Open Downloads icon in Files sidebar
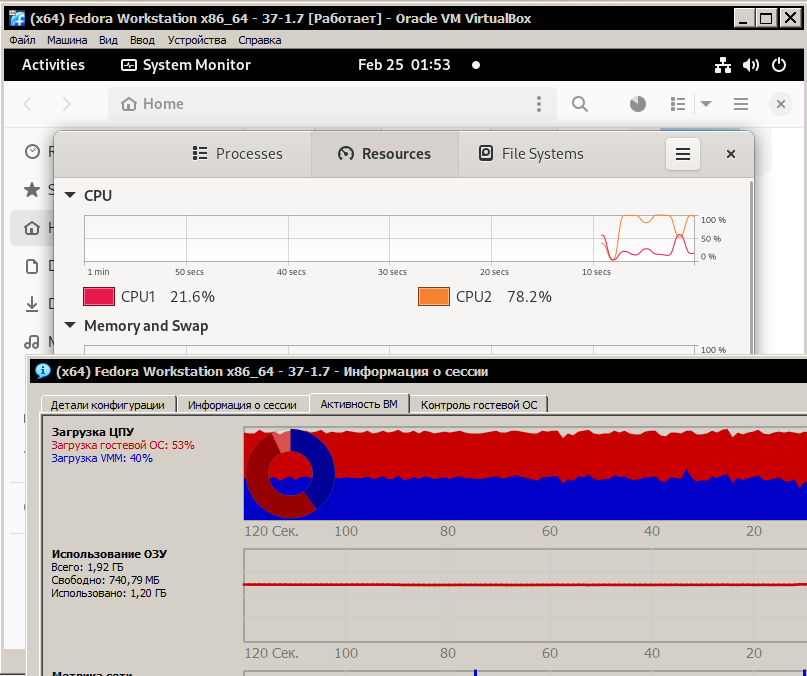 [33, 304]
